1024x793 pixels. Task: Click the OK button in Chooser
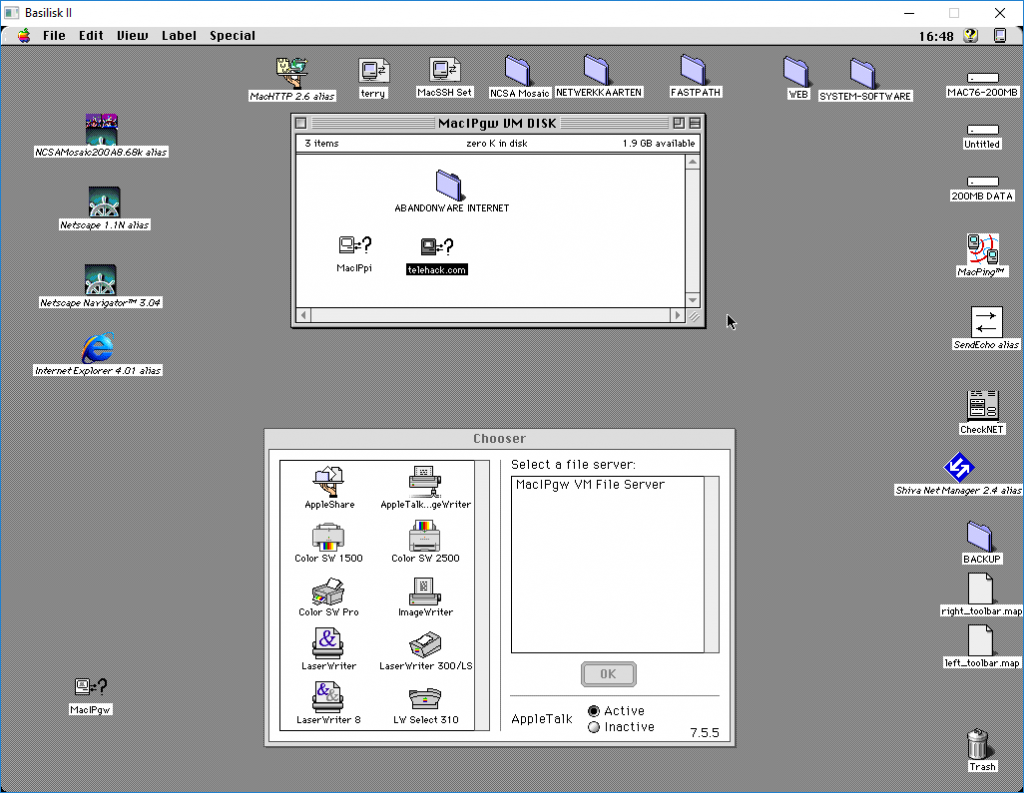point(608,674)
